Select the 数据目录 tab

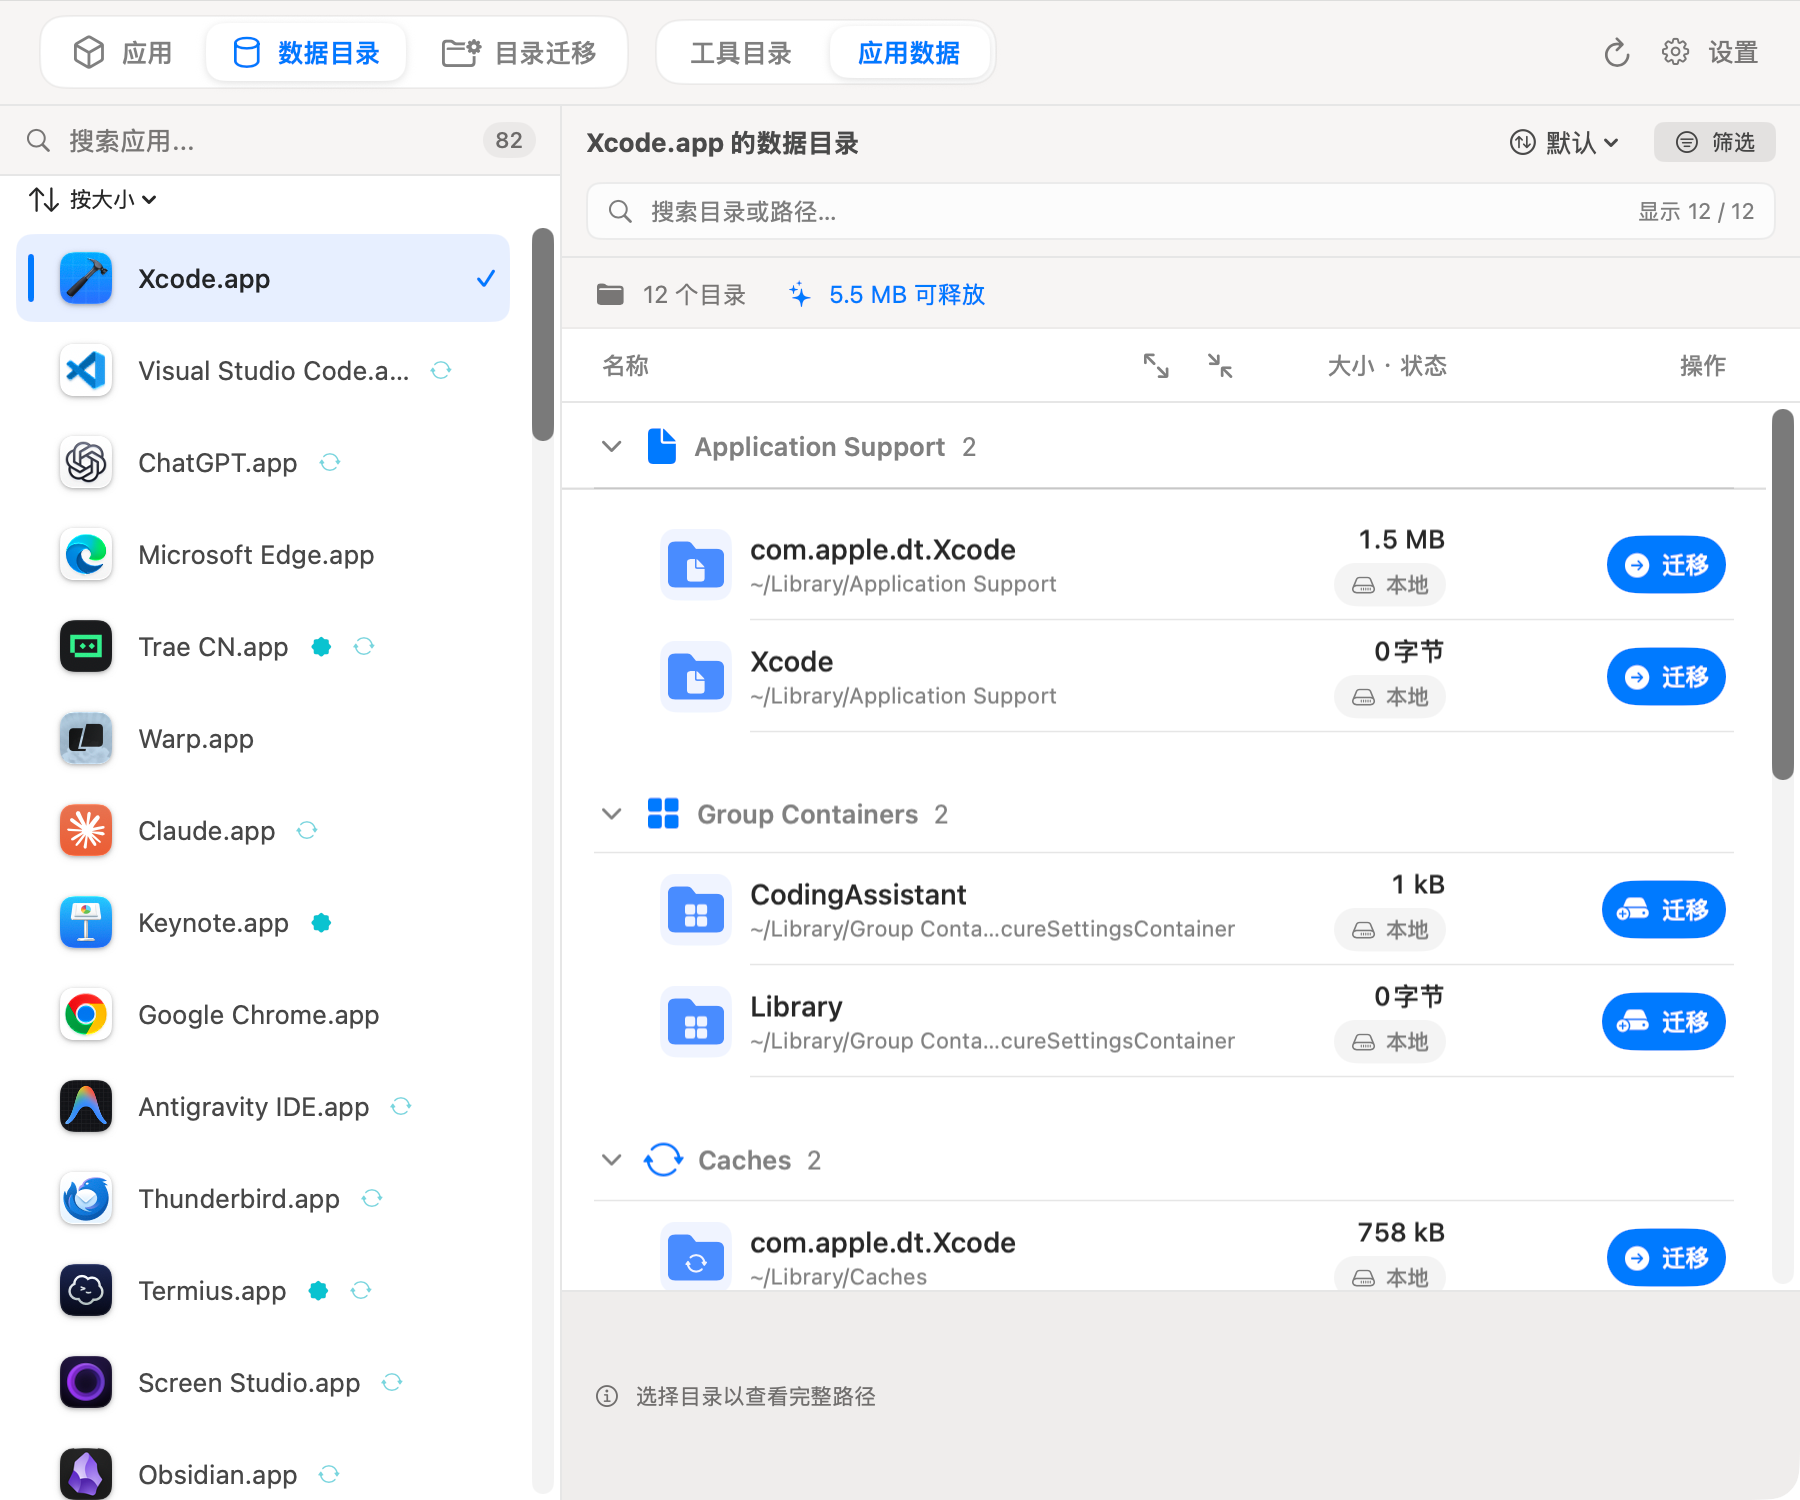(306, 53)
